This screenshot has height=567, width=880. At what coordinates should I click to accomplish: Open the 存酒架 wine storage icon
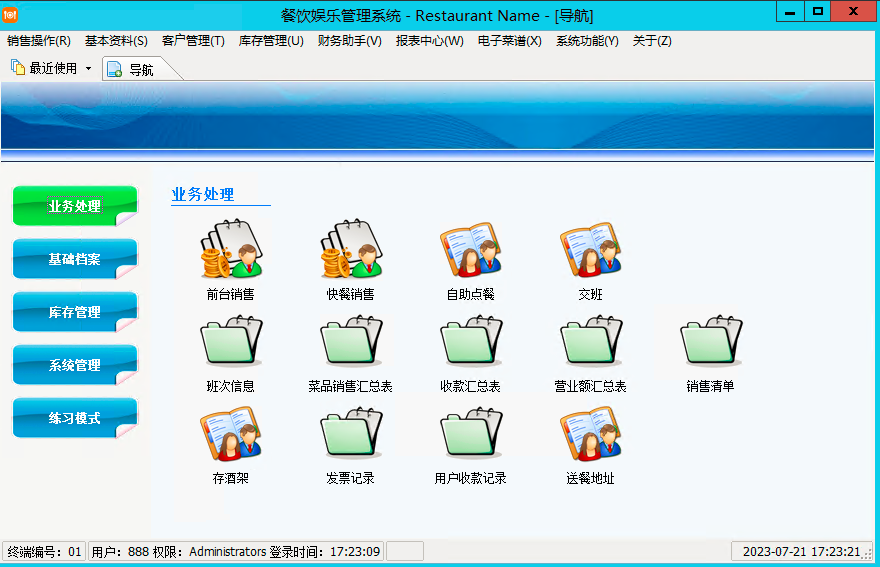point(230,434)
